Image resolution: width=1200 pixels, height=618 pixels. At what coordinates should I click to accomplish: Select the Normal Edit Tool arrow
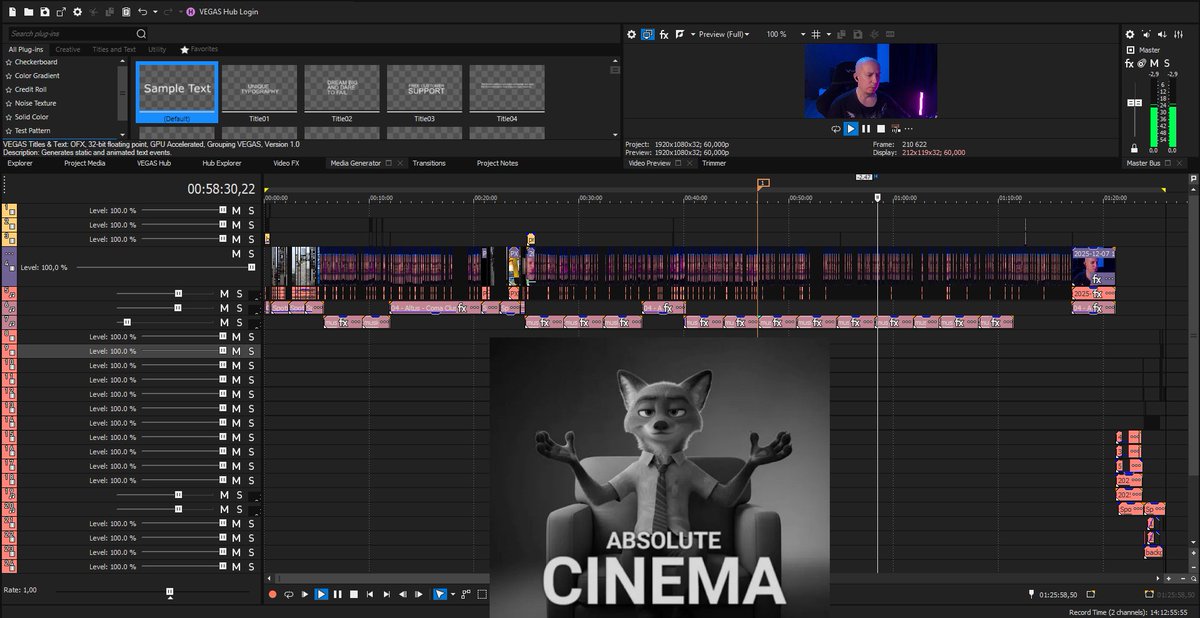pyautogui.click(x=440, y=594)
